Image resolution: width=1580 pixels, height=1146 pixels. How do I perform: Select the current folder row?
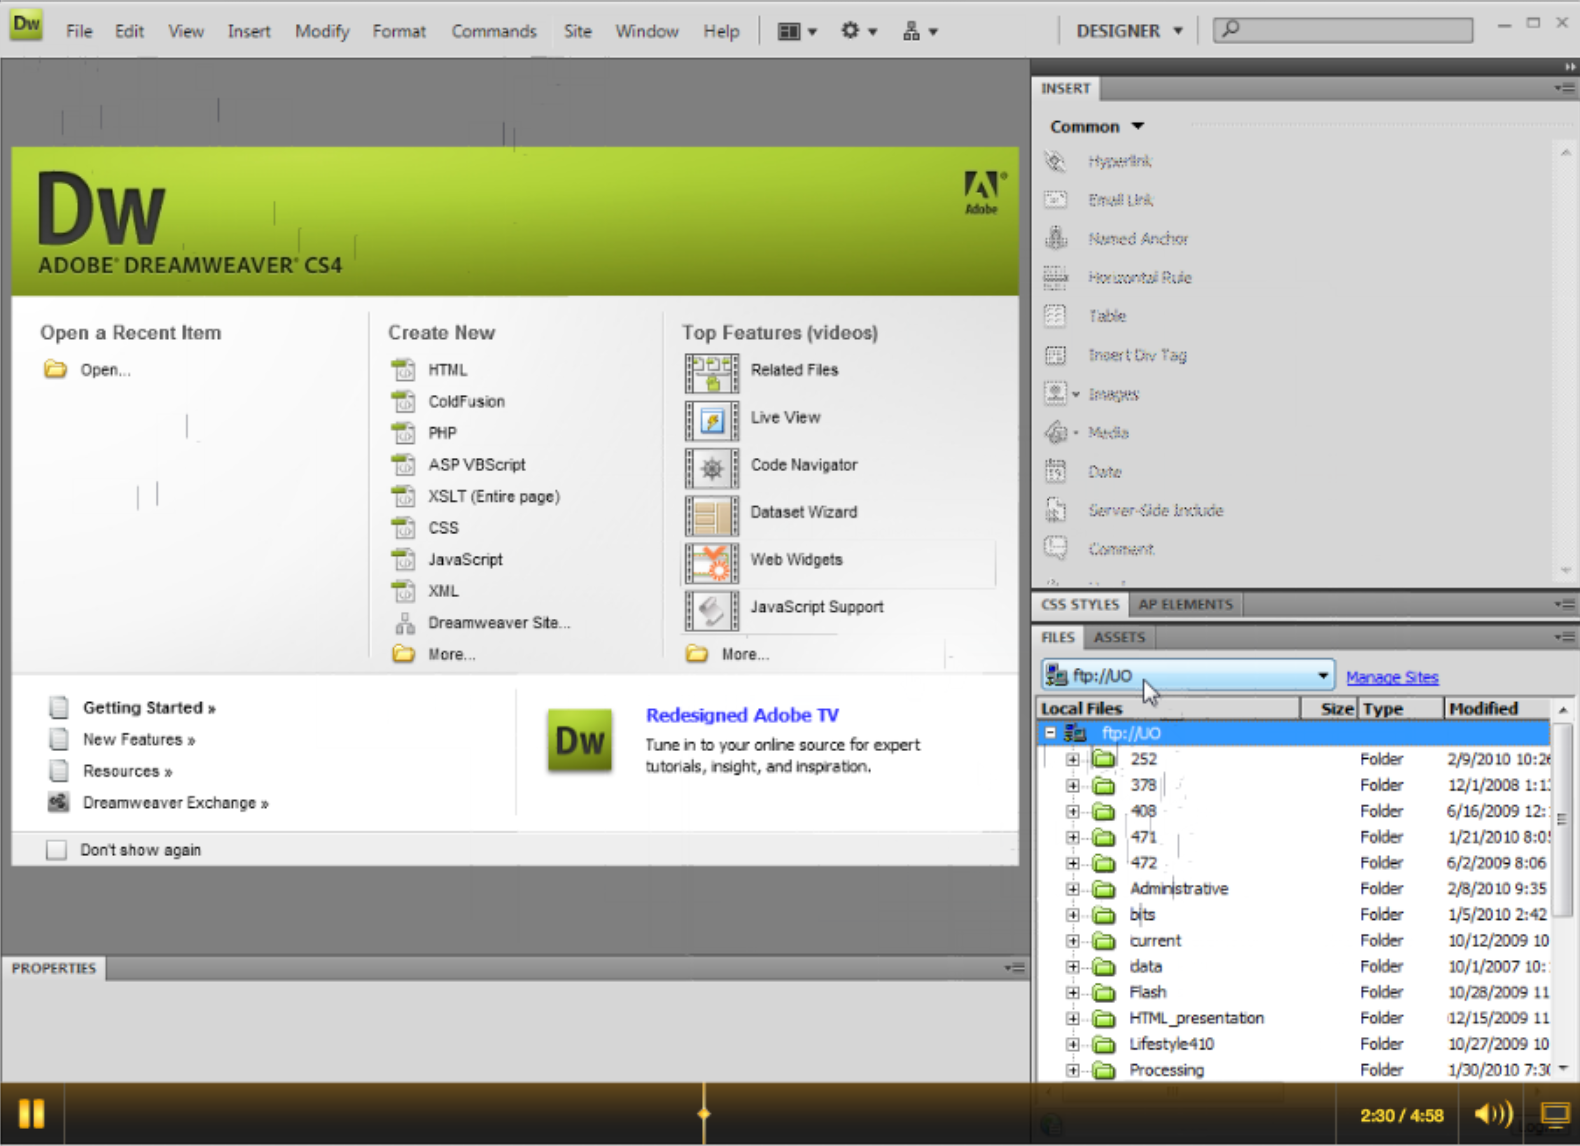point(1295,941)
